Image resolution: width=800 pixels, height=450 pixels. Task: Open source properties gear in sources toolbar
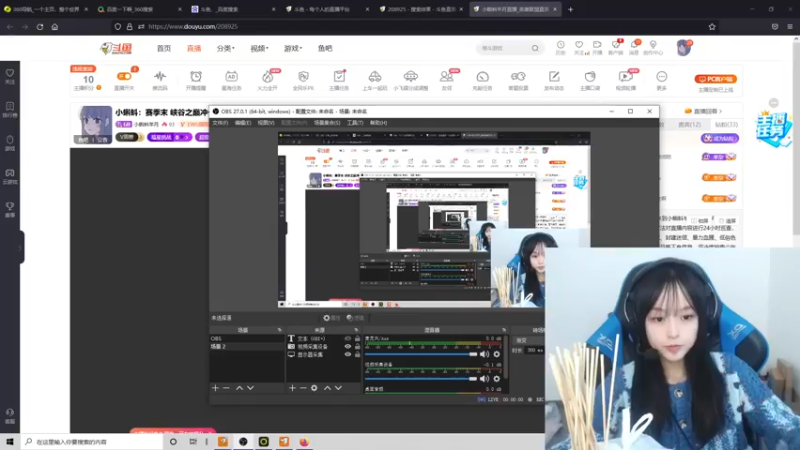(x=314, y=388)
